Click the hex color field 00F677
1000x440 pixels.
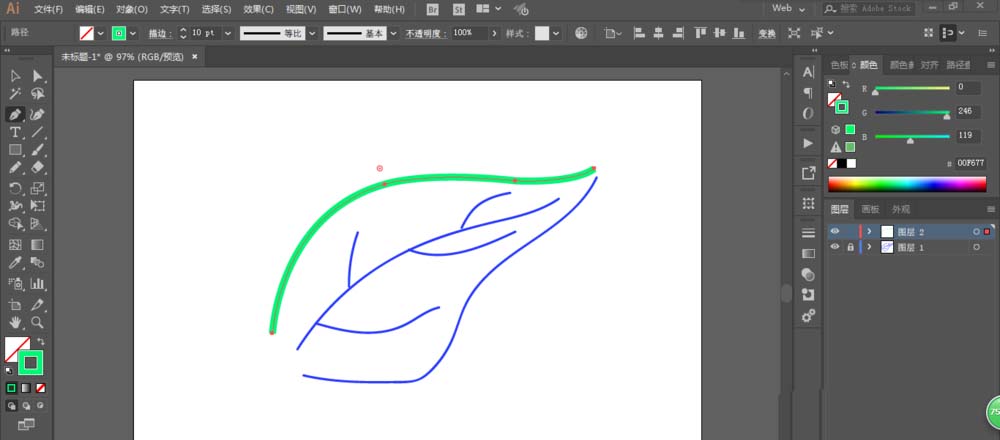970,162
